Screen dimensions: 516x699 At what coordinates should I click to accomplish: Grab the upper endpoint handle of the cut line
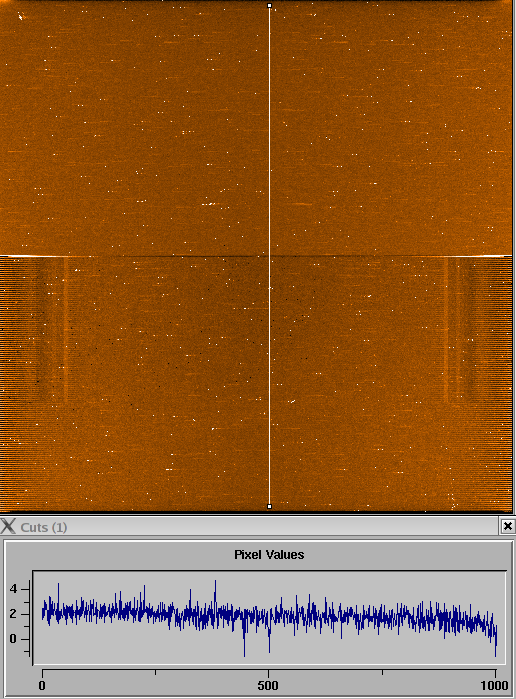(x=269, y=6)
